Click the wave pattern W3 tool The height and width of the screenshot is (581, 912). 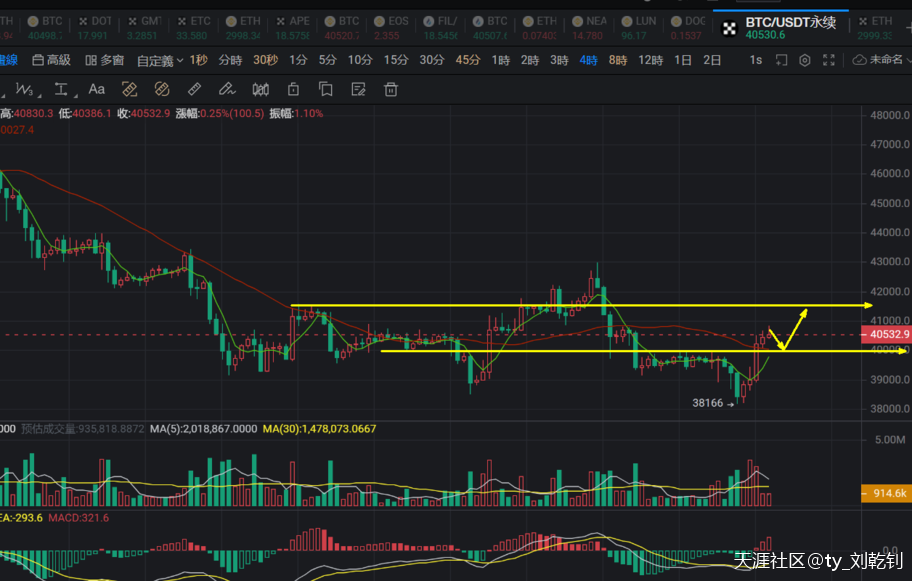coord(24,90)
